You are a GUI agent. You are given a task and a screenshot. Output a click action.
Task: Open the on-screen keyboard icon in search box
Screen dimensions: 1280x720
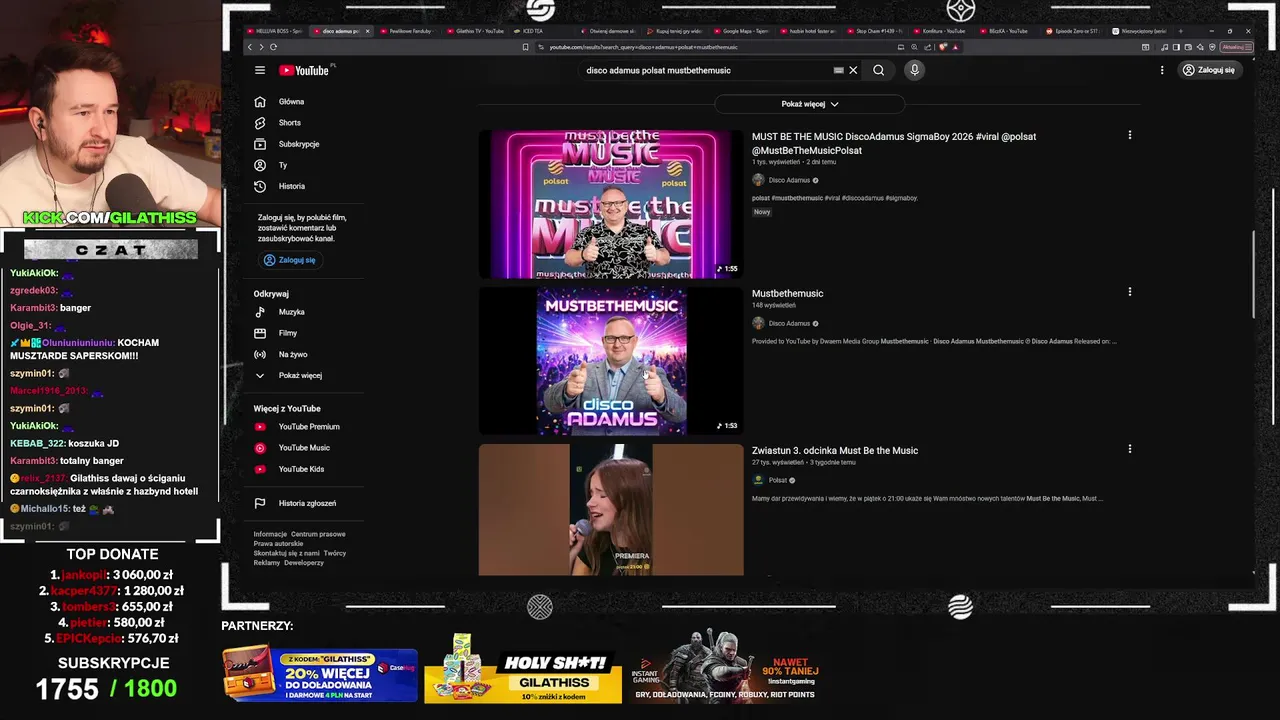[838, 70]
